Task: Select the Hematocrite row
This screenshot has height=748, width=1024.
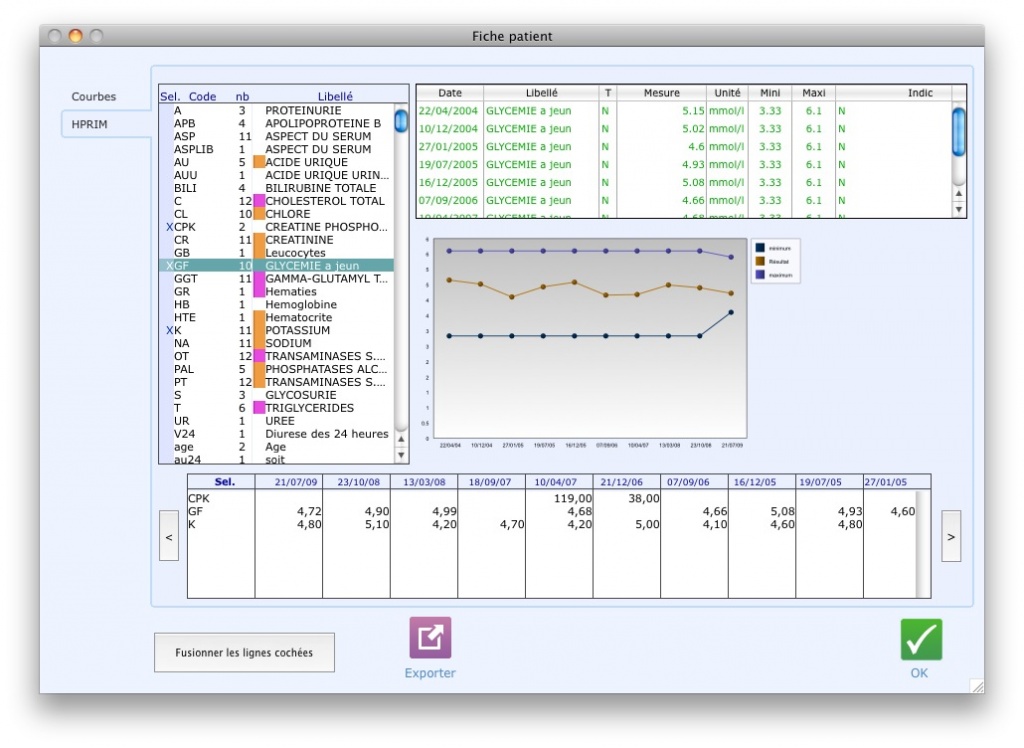Action: (x=276, y=317)
